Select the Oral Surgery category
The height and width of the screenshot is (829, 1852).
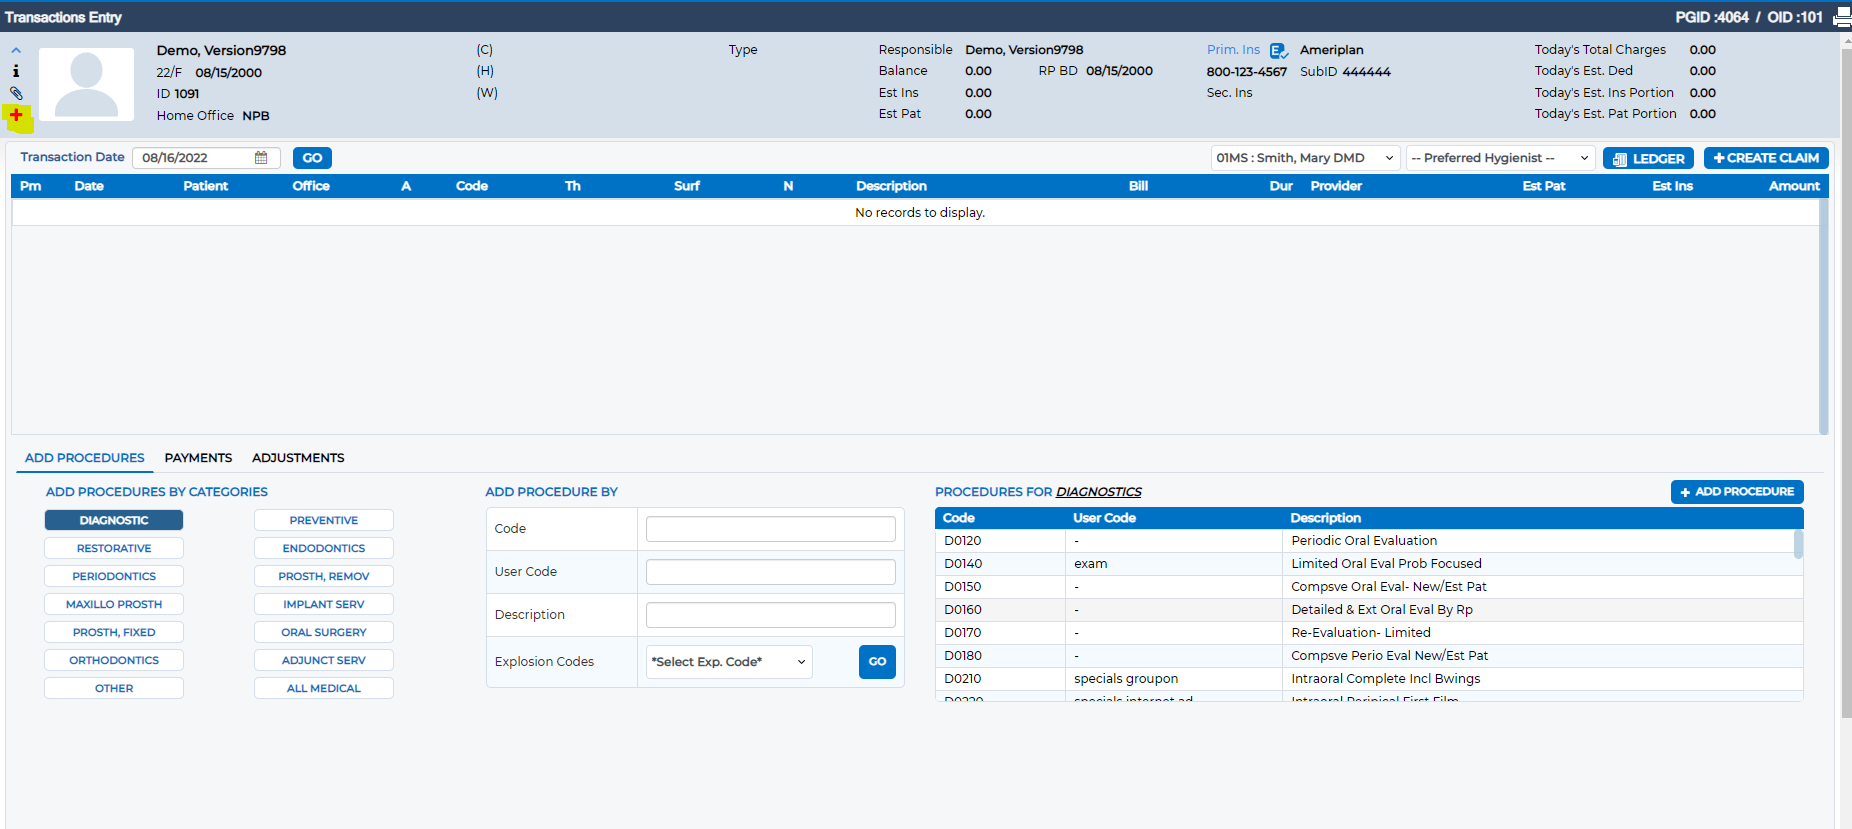coord(324,632)
